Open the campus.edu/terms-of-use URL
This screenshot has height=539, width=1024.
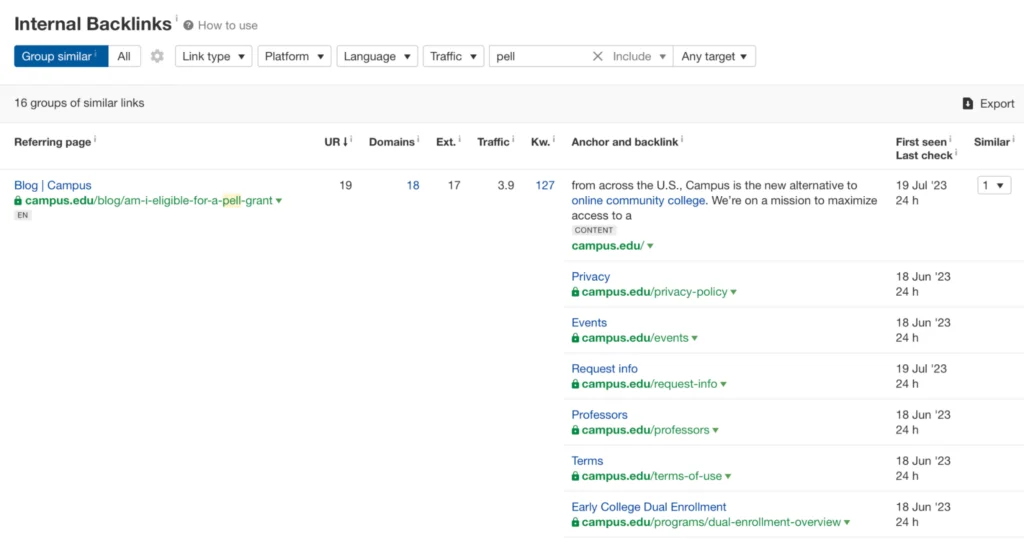(652, 476)
